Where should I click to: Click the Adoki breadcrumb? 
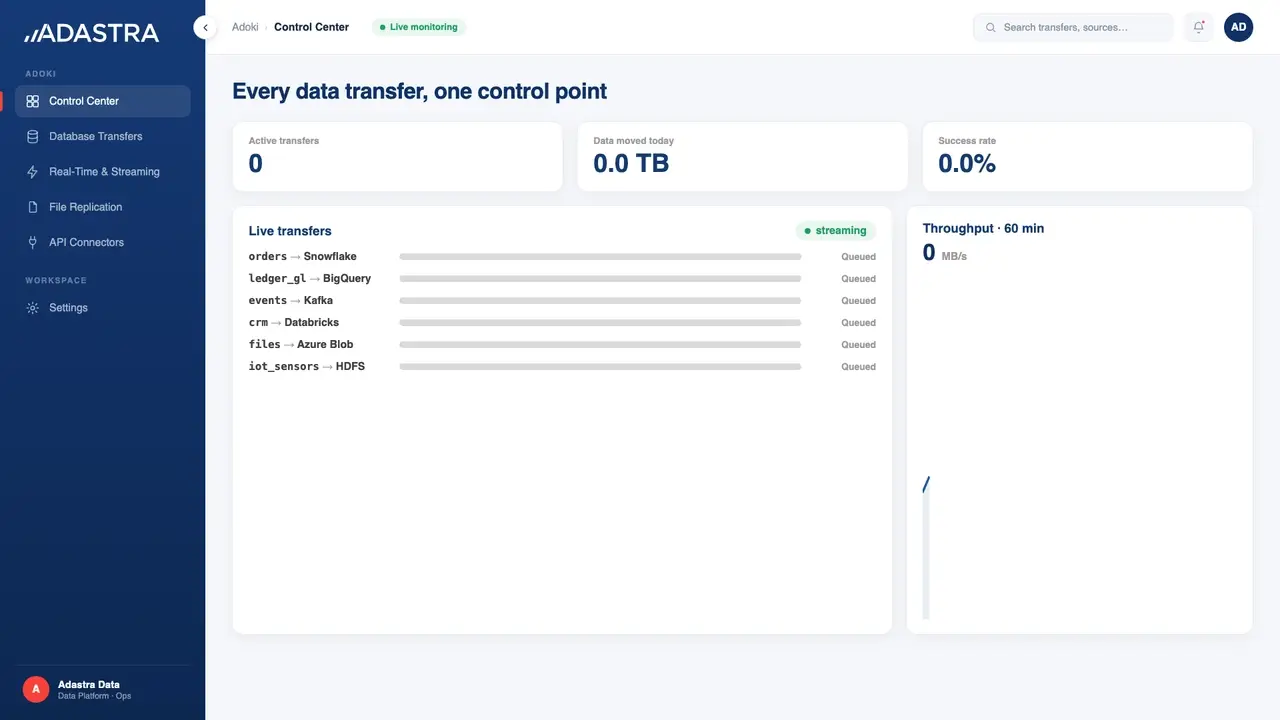[245, 27]
